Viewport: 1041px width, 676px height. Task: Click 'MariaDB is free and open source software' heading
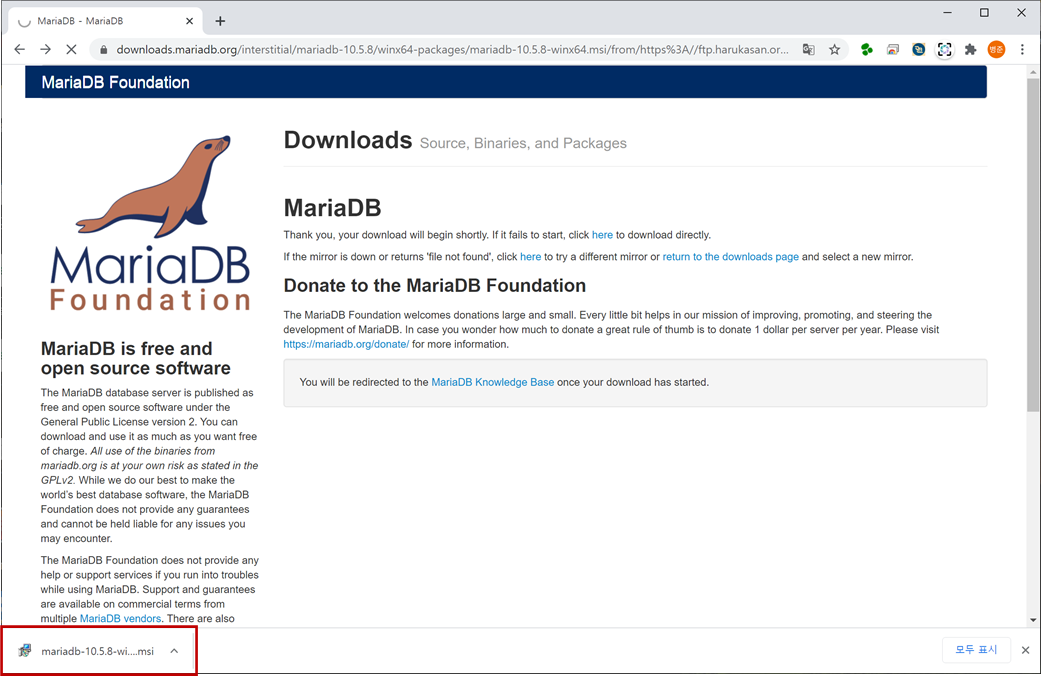coord(135,359)
